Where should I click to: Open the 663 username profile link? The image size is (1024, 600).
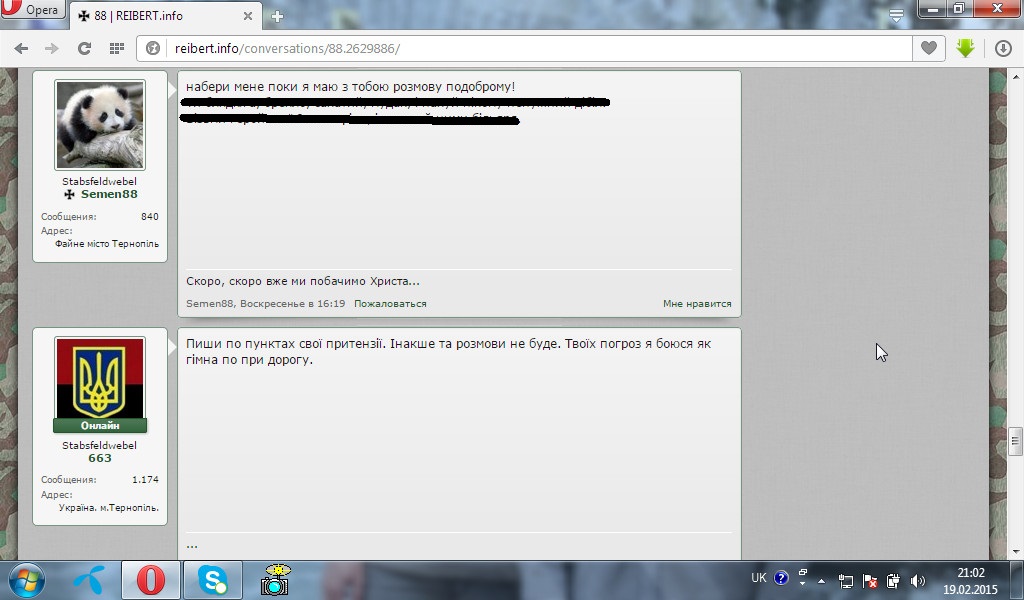tap(100, 458)
